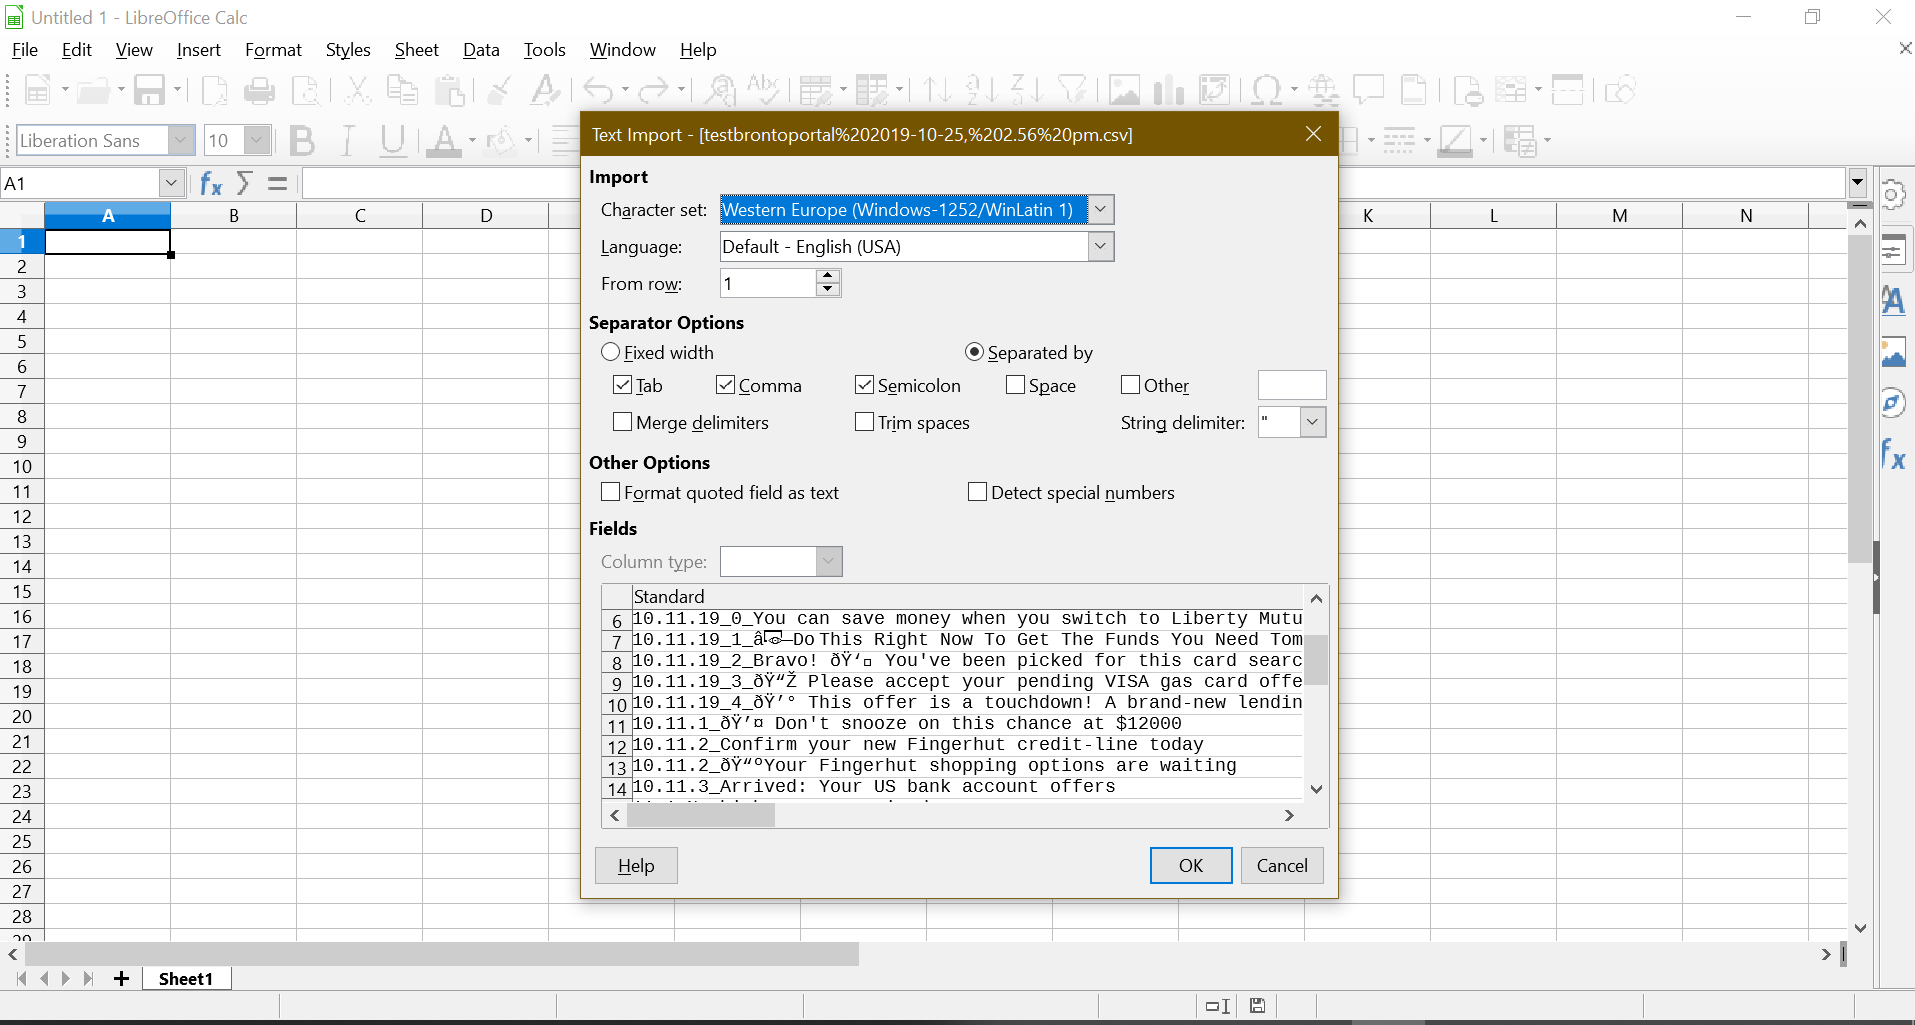Screen dimensions: 1915x1025
Task: Click the Help button in the dialog
Action: 636,866
